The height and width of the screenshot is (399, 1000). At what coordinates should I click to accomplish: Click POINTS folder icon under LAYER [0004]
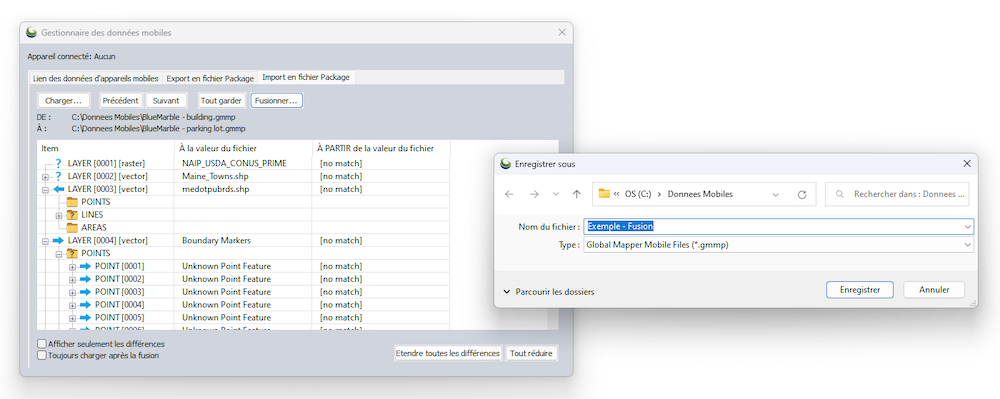(72, 253)
